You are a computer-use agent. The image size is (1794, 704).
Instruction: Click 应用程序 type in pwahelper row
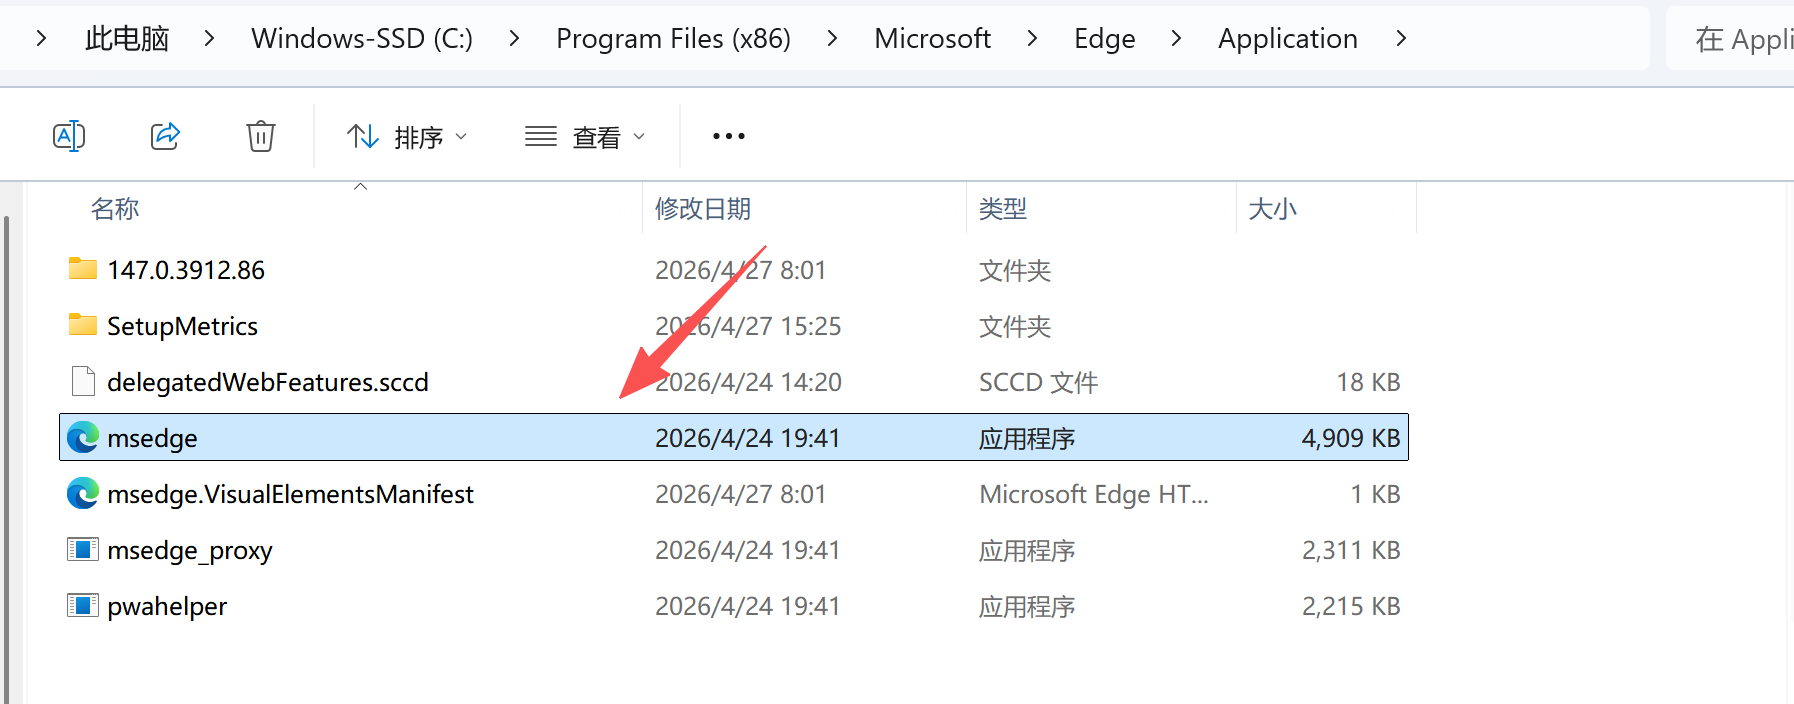tap(1027, 606)
